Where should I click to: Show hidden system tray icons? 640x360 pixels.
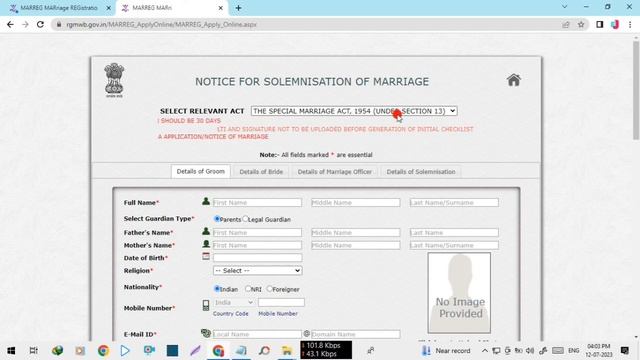click(x=484, y=351)
